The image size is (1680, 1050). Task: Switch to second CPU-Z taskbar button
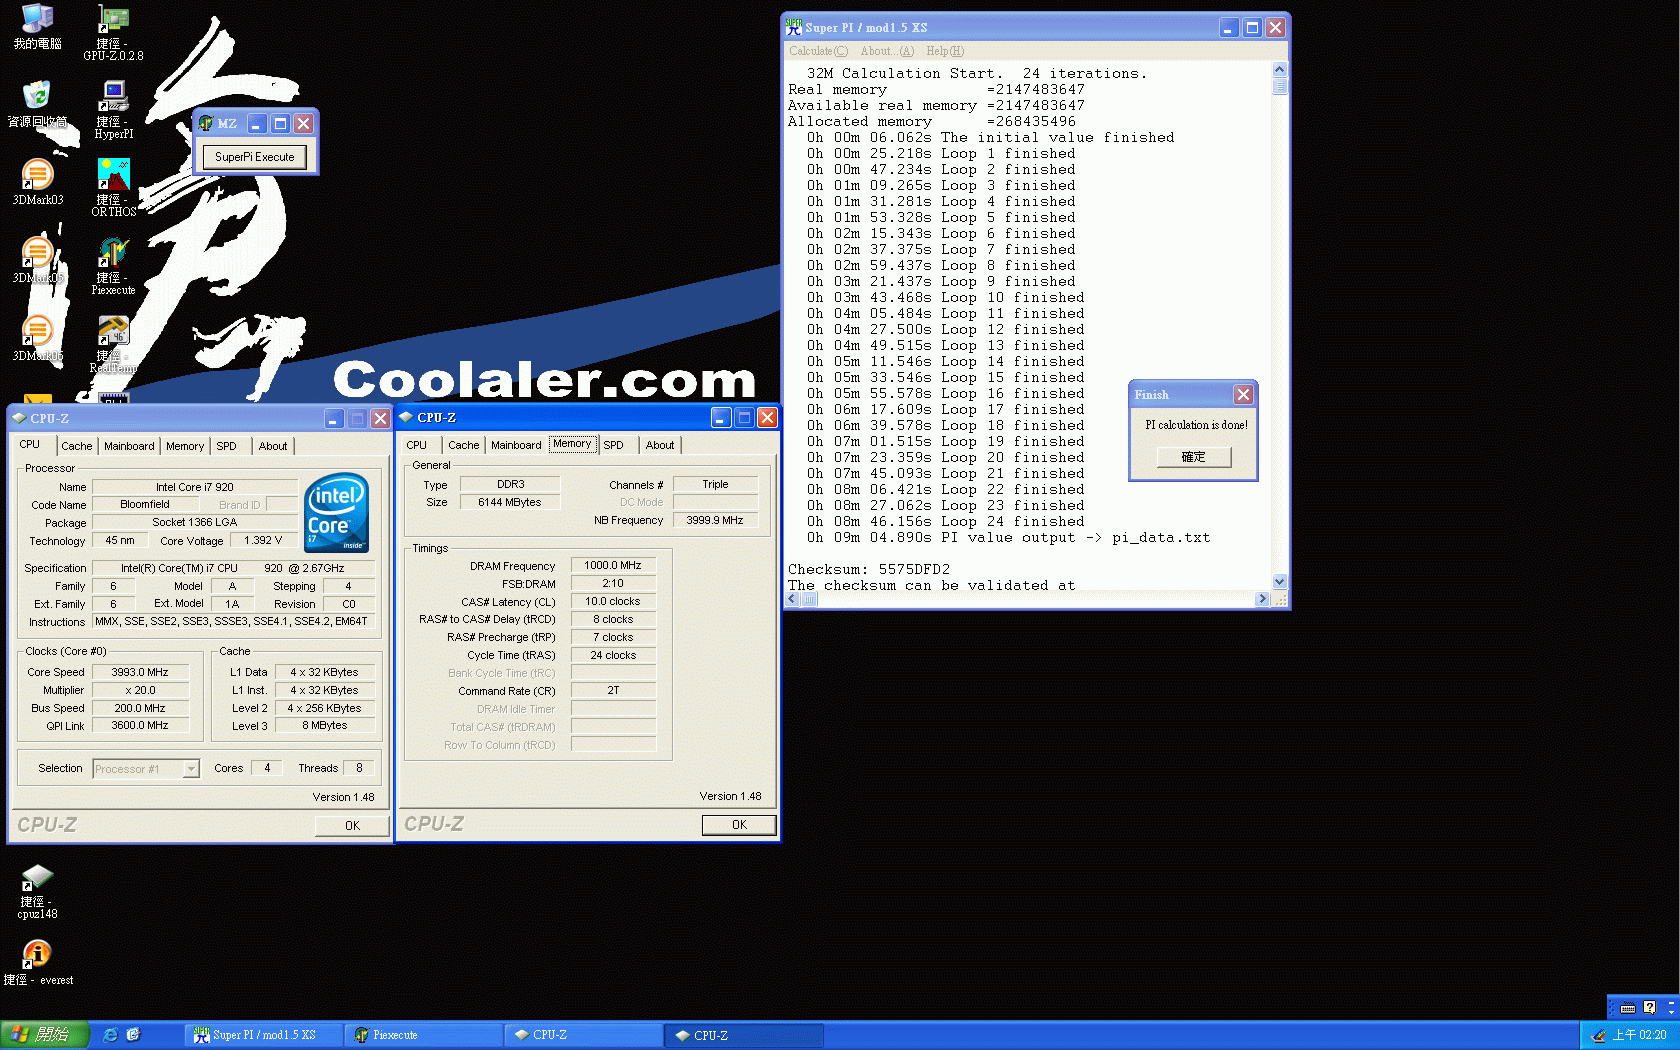coord(744,1035)
